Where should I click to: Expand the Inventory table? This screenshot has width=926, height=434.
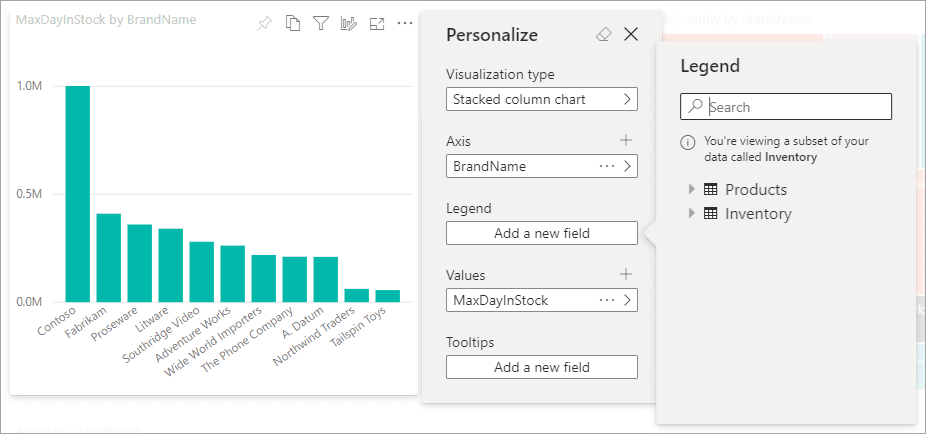[690, 213]
